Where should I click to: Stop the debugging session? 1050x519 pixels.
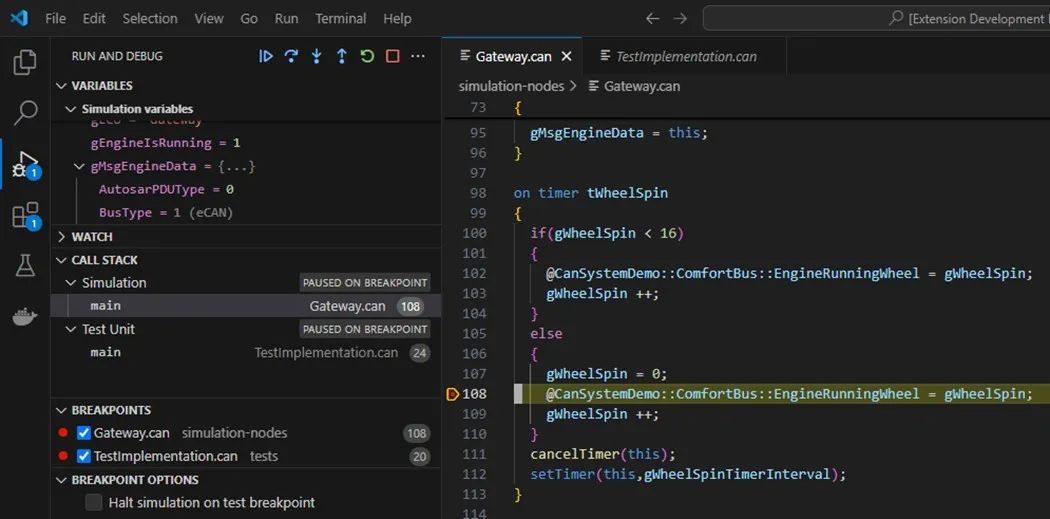click(392, 56)
